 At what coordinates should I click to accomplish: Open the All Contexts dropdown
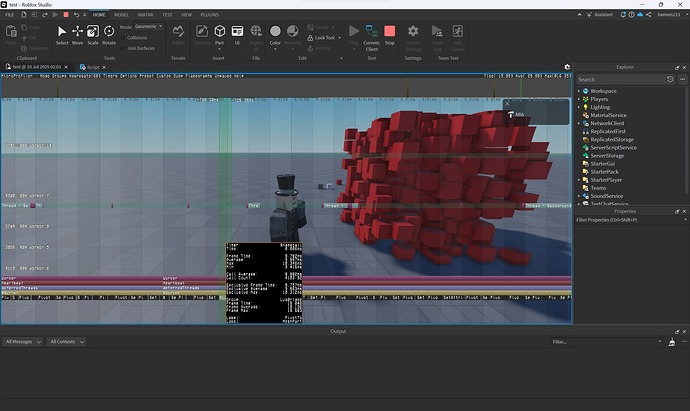[x=66, y=342]
